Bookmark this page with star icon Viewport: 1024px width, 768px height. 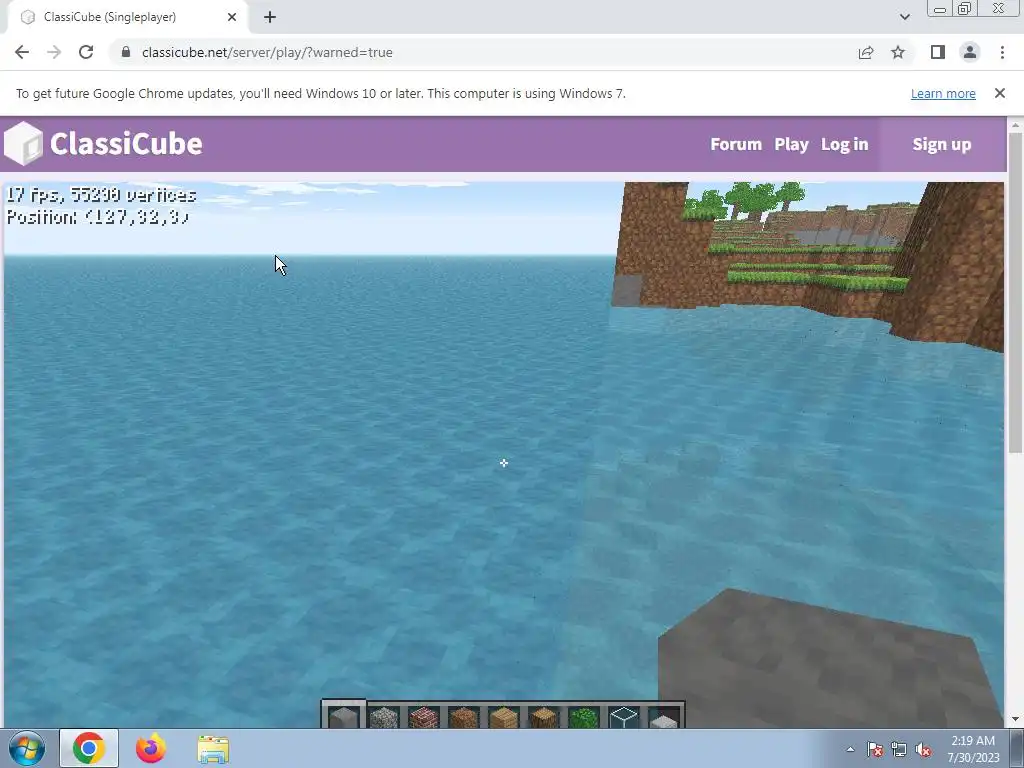click(898, 52)
